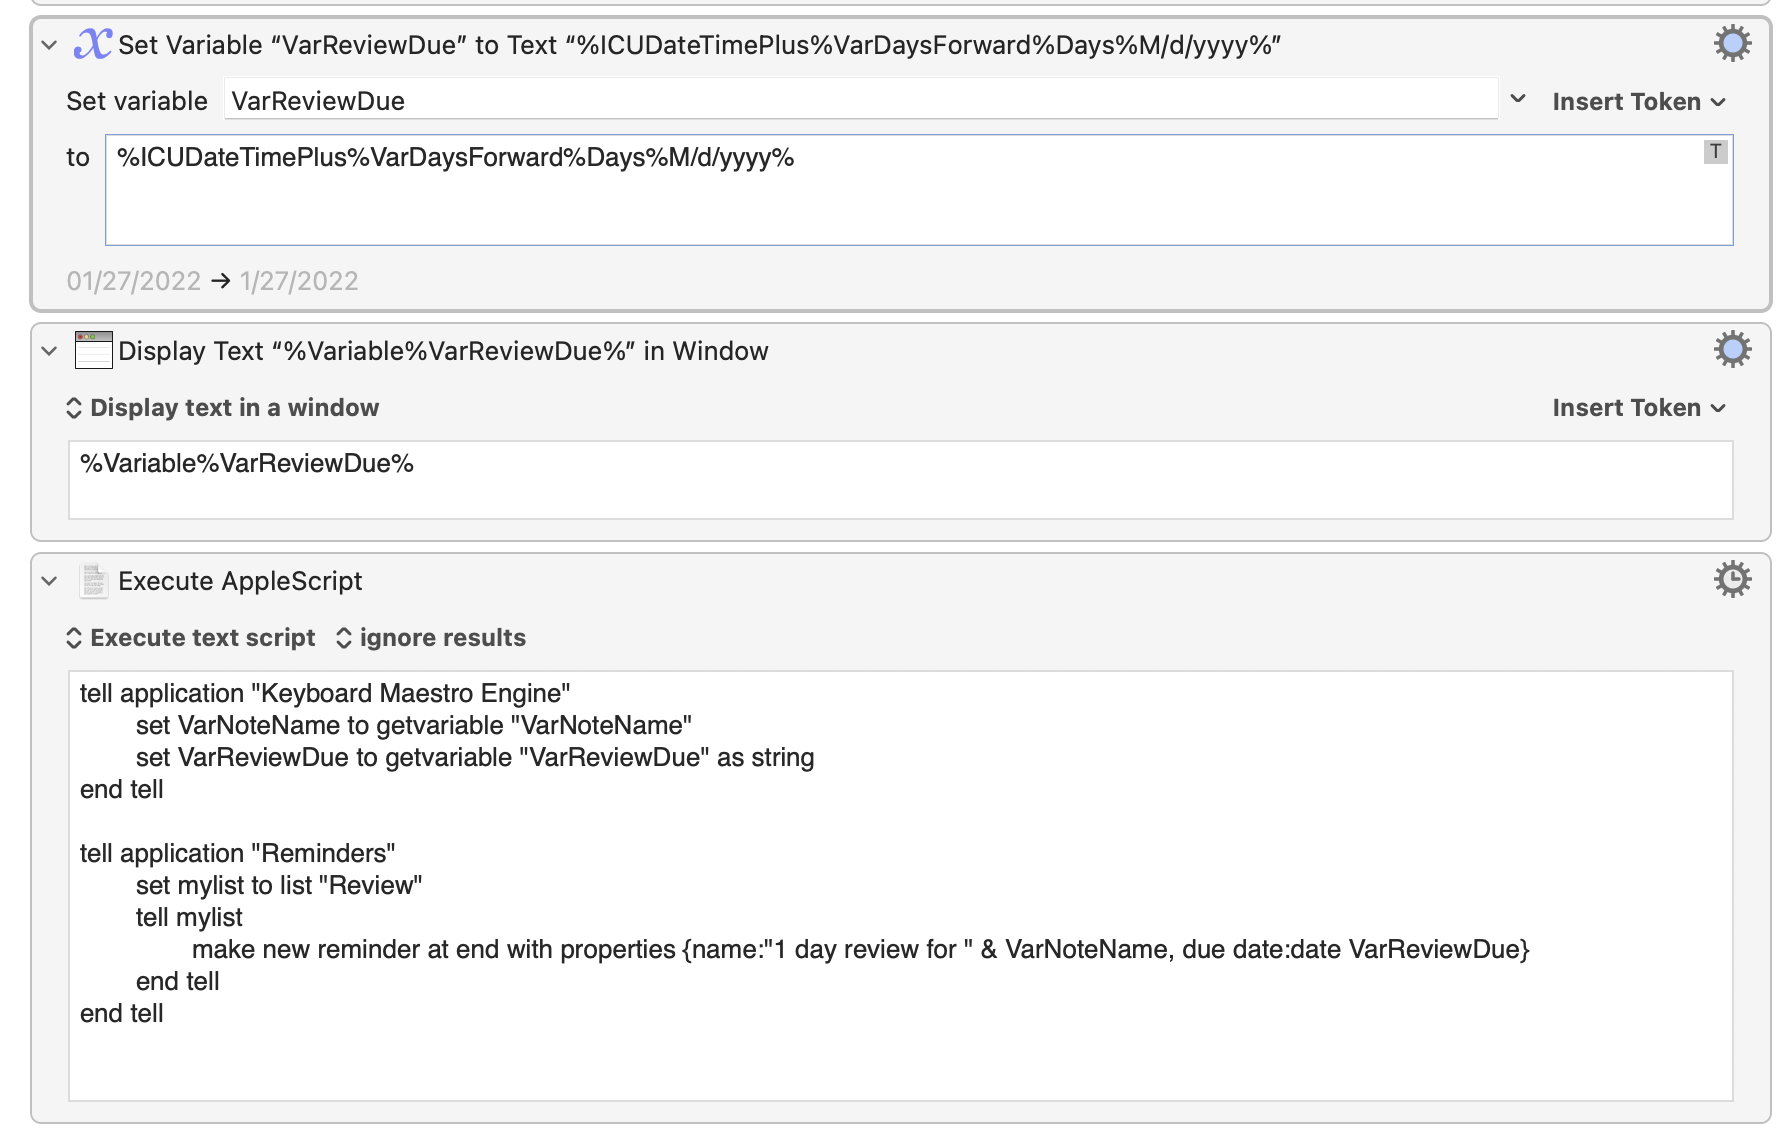Click the T text-mode badge in the 'to' field
This screenshot has width=1782, height=1148.
(1715, 152)
